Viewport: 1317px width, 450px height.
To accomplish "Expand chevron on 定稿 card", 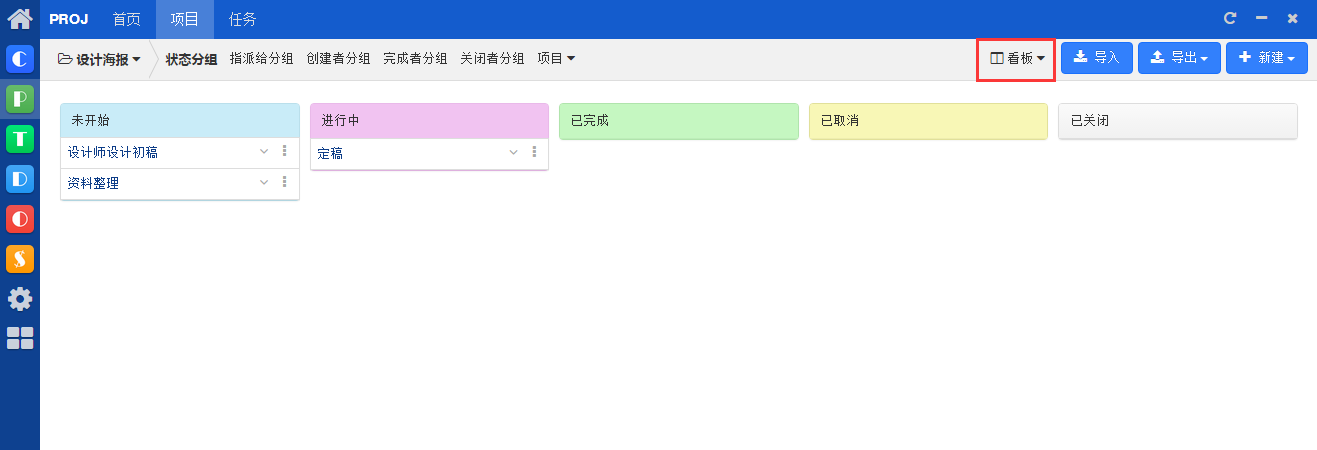I will pos(514,152).
